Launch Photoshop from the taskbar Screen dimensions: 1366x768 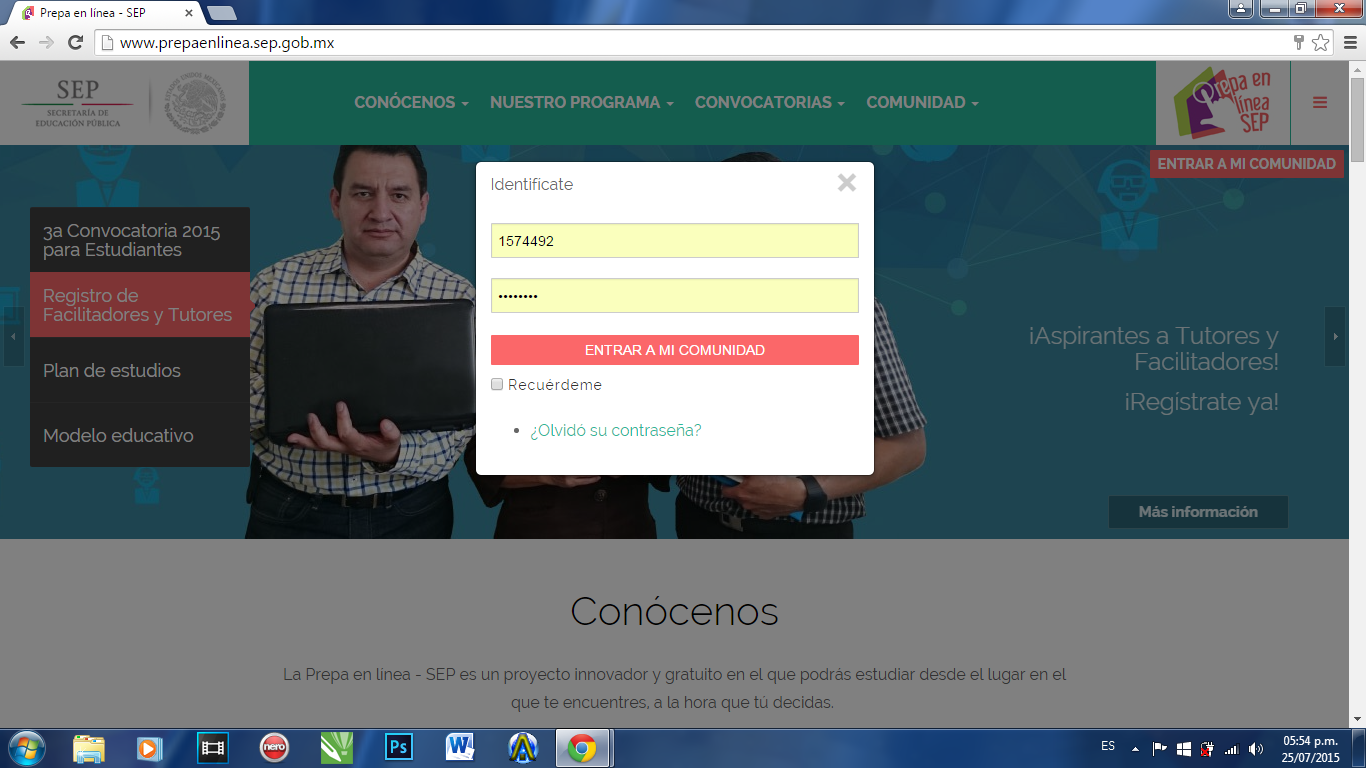pos(399,748)
